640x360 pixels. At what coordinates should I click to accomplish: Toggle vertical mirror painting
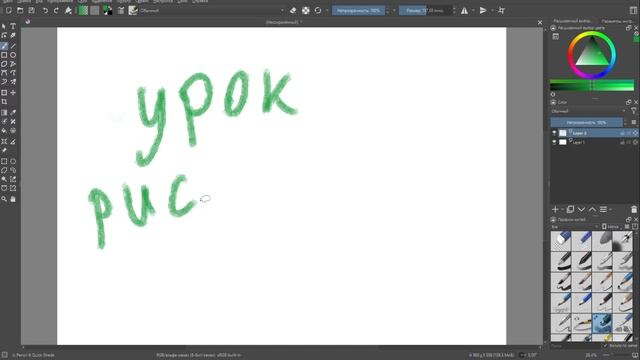(x=483, y=11)
